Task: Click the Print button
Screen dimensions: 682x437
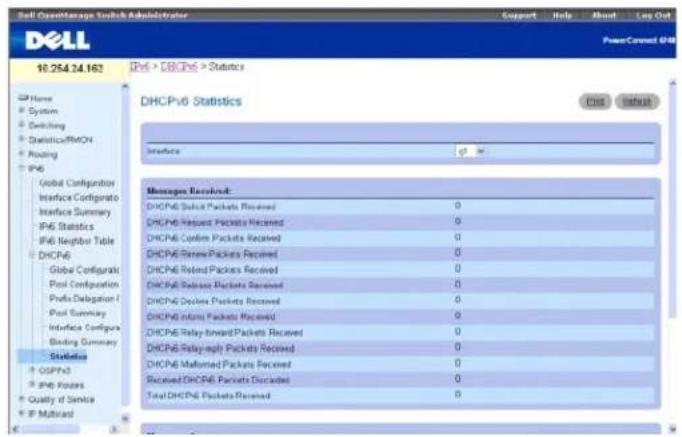Action: (595, 102)
